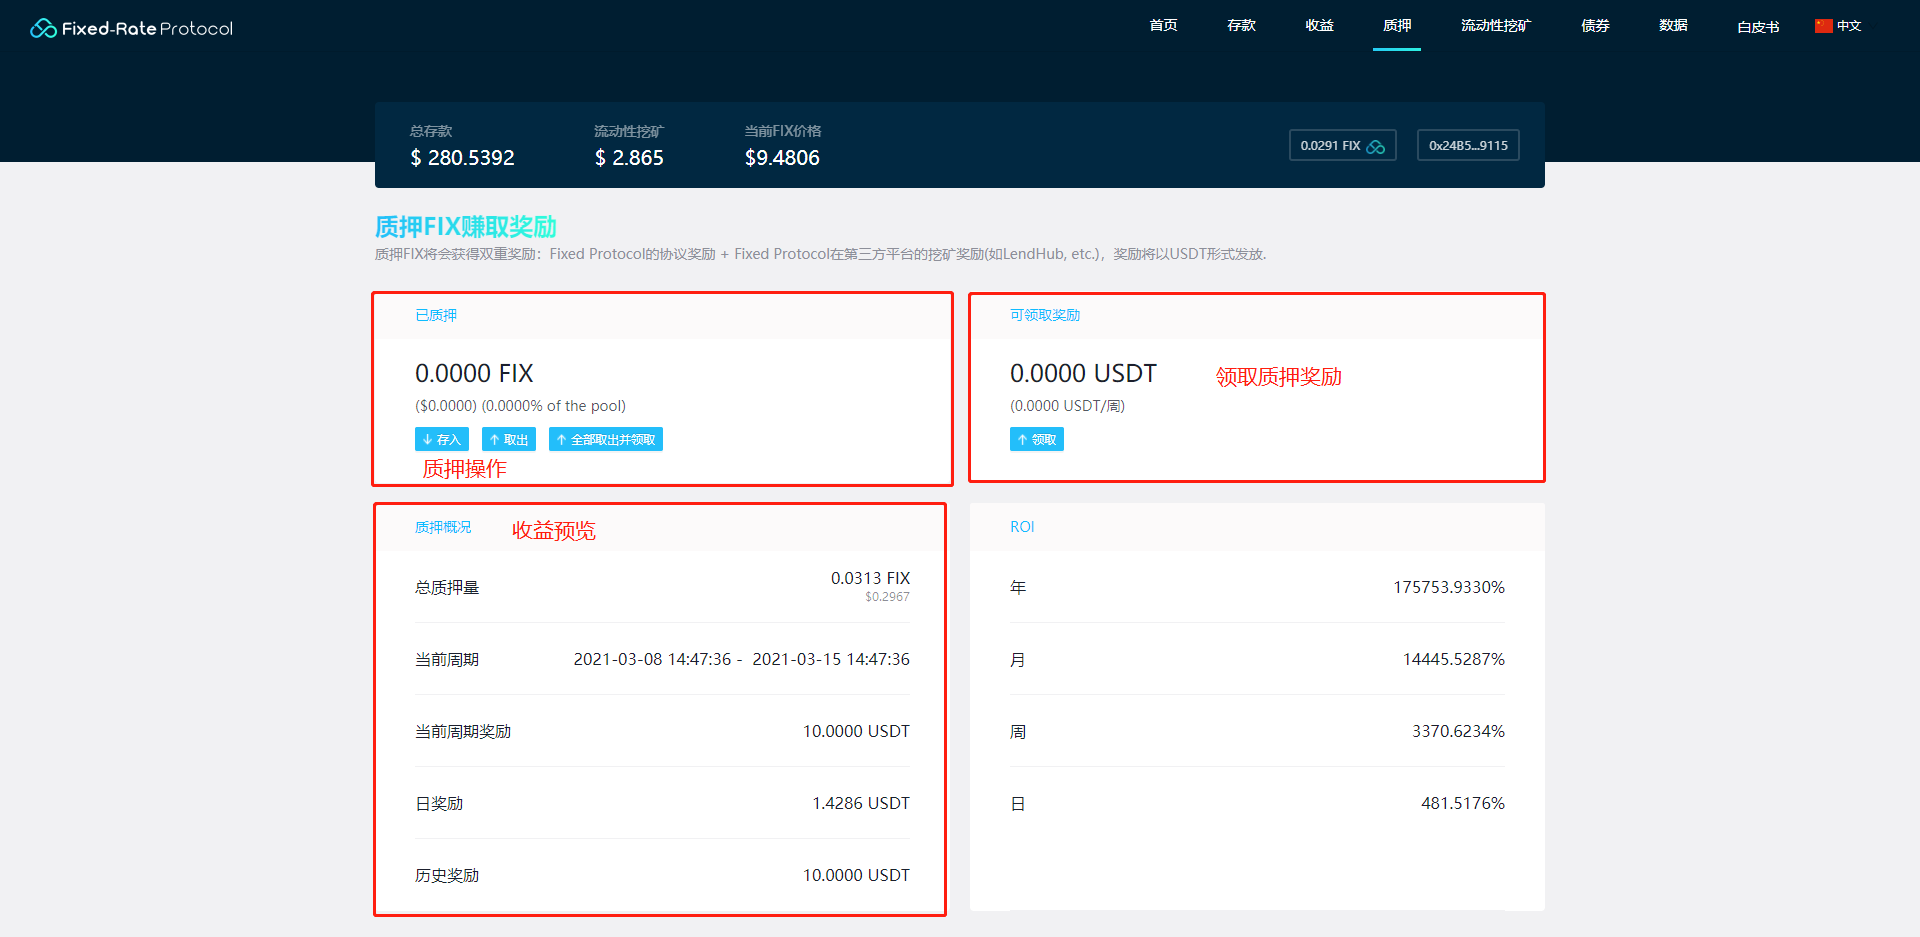Click the $ 2.865 liquidity mining value
The width and height of the screenshot is (1920, 937).
point(629,158)
